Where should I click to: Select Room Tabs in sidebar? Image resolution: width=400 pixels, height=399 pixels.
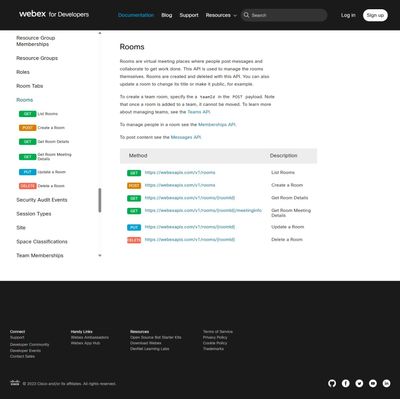click(x=30, y=86)
